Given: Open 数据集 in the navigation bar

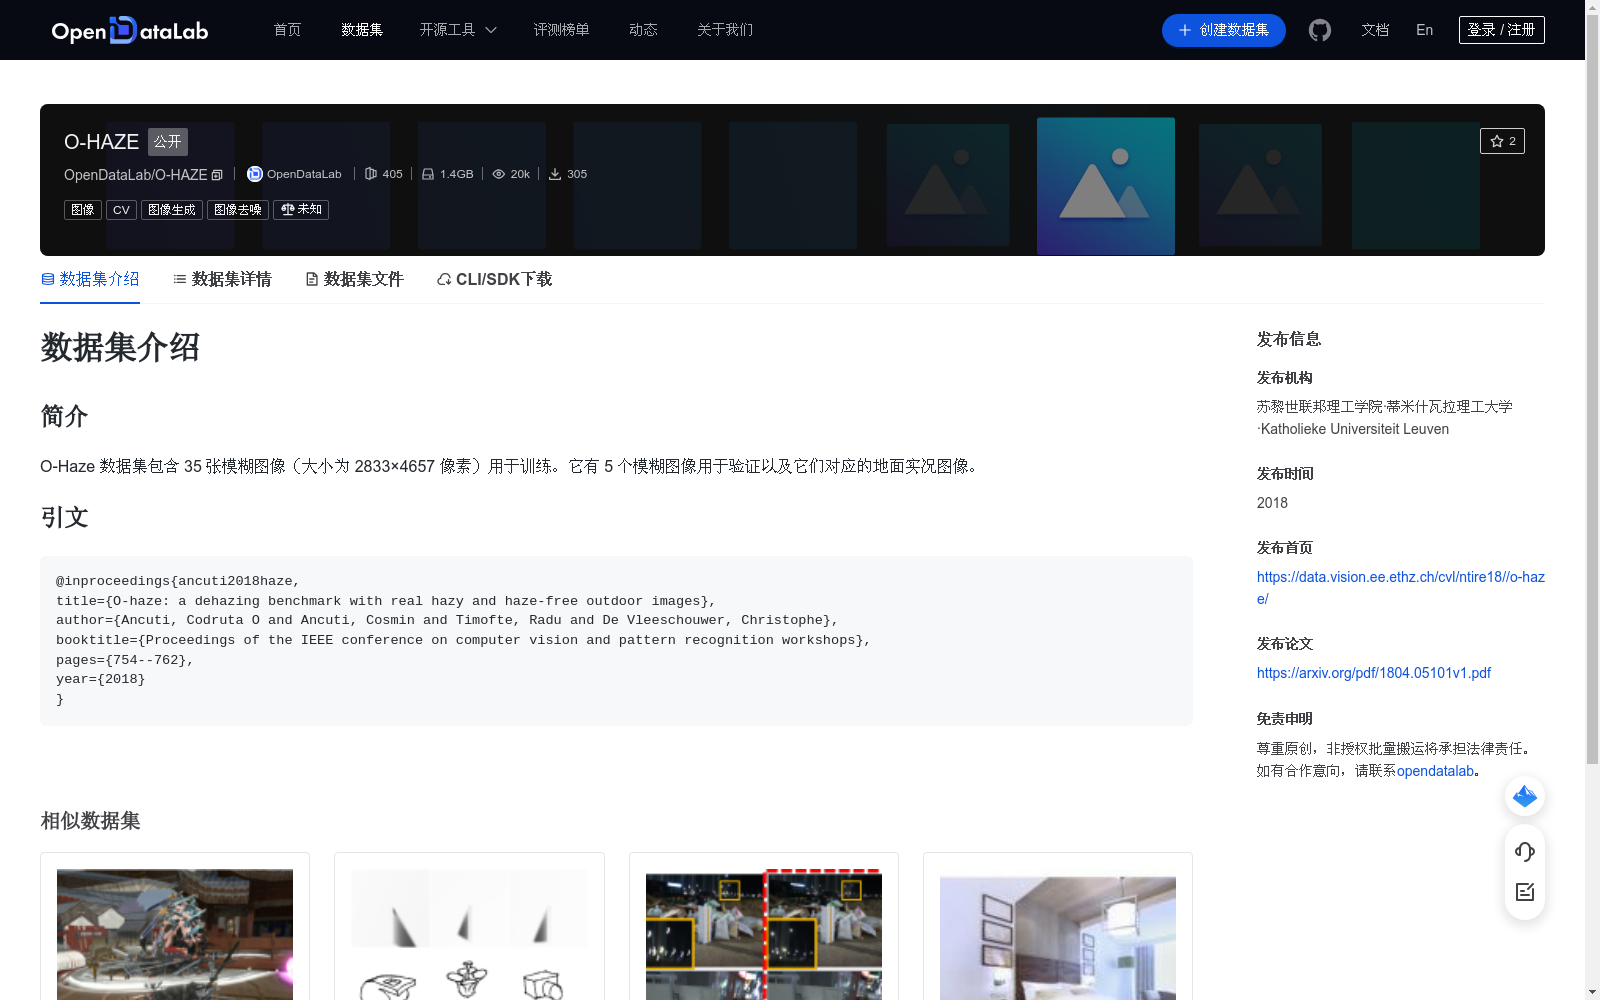Looking at the screenshot, I should click(362, 30).
